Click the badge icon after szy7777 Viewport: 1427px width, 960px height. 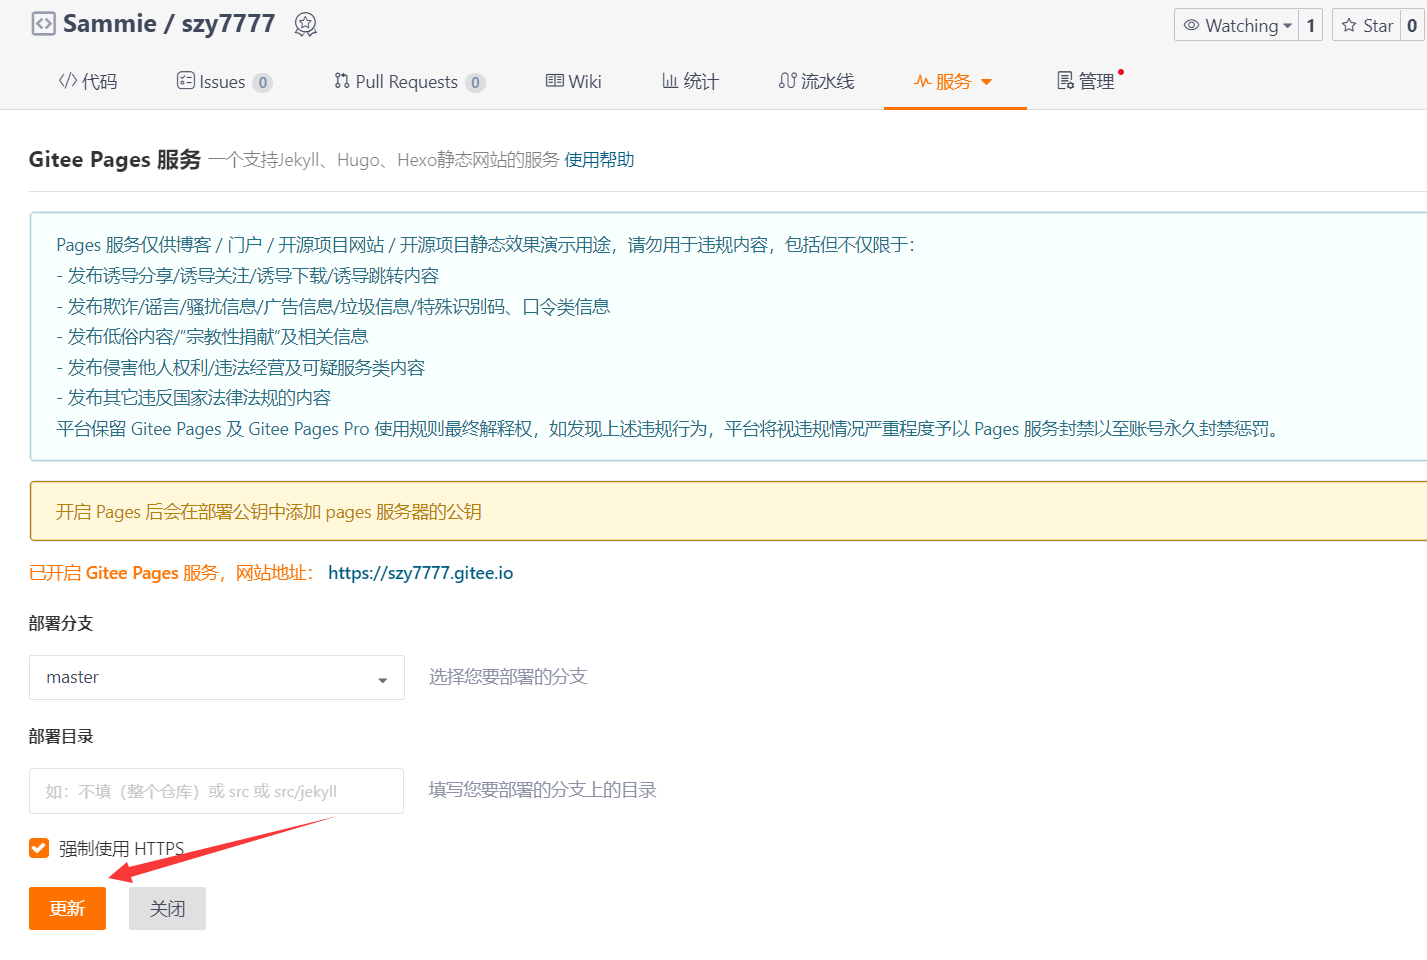click(306, 25)
